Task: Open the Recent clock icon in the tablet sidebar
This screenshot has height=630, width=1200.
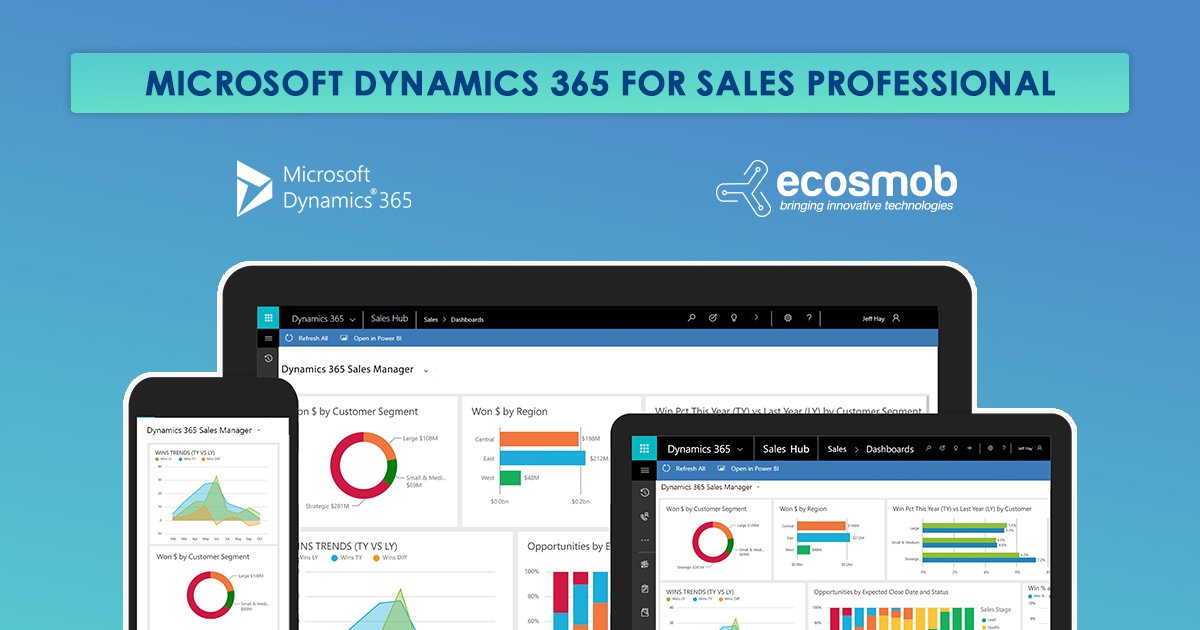Action: (x=644, y=492)
